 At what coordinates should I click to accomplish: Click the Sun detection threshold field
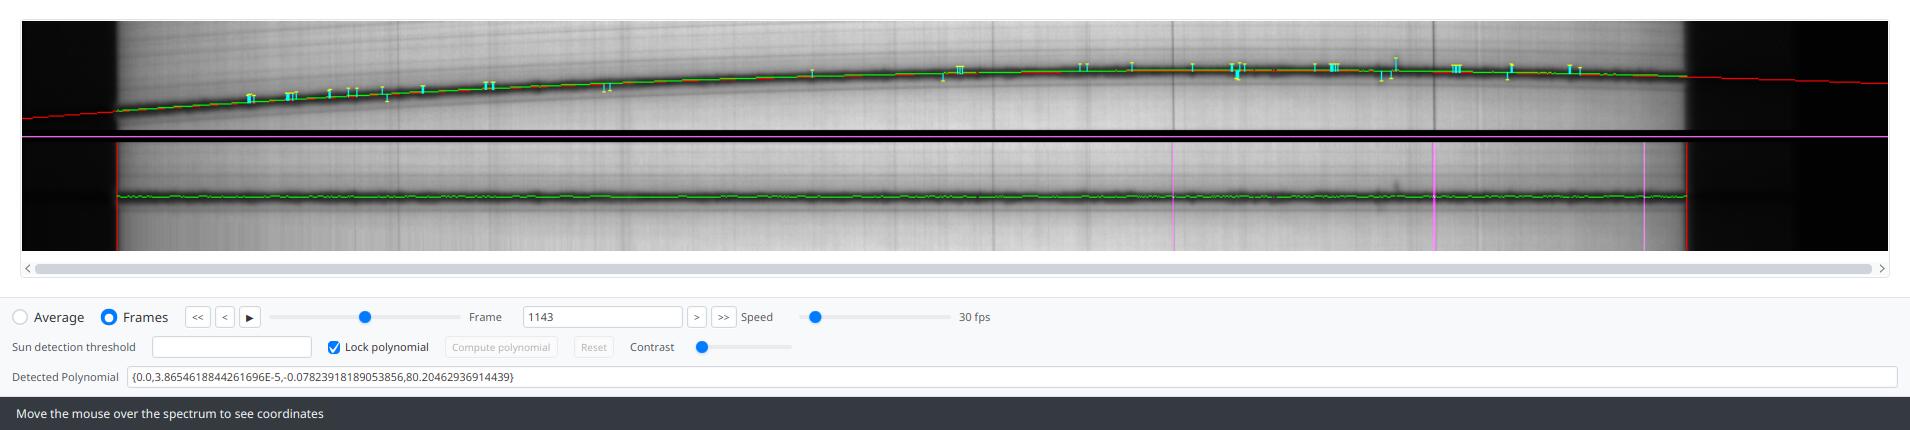point(232,347)
